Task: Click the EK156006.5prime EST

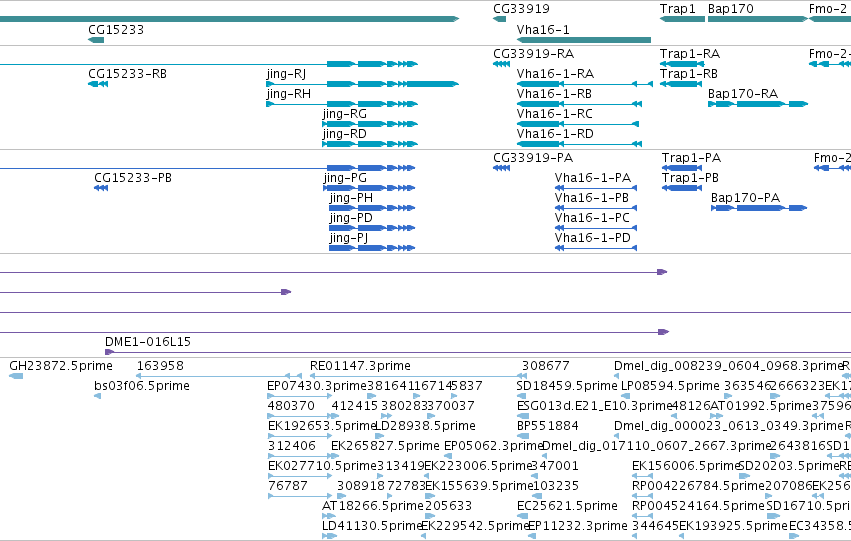Action: (642, 477)
